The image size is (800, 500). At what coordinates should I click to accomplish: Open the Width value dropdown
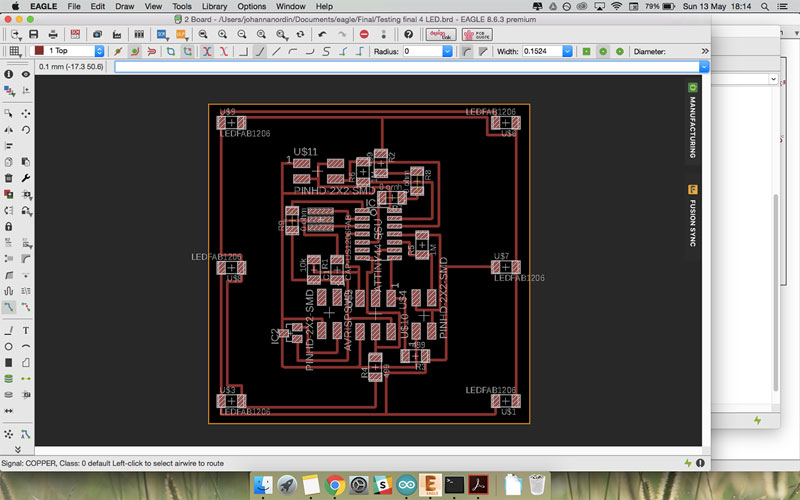[x=567, y=51]
